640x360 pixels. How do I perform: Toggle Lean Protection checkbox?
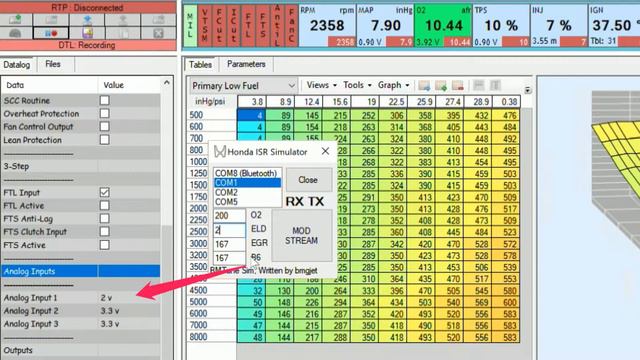[x=104, y=140]
